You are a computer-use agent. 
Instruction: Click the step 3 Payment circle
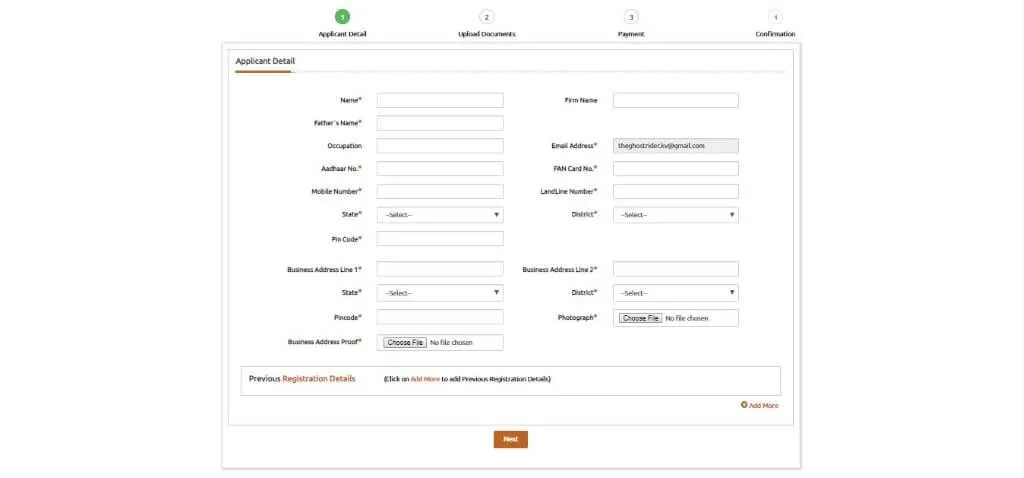[x=631, y=17]
